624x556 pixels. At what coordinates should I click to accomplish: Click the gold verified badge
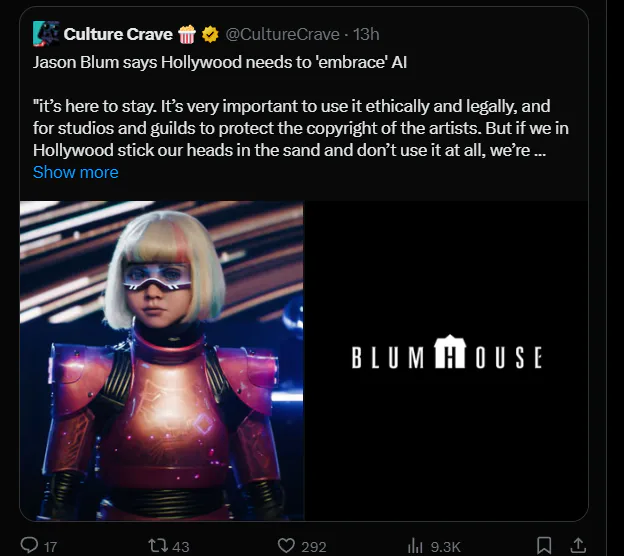click(209, 35)
